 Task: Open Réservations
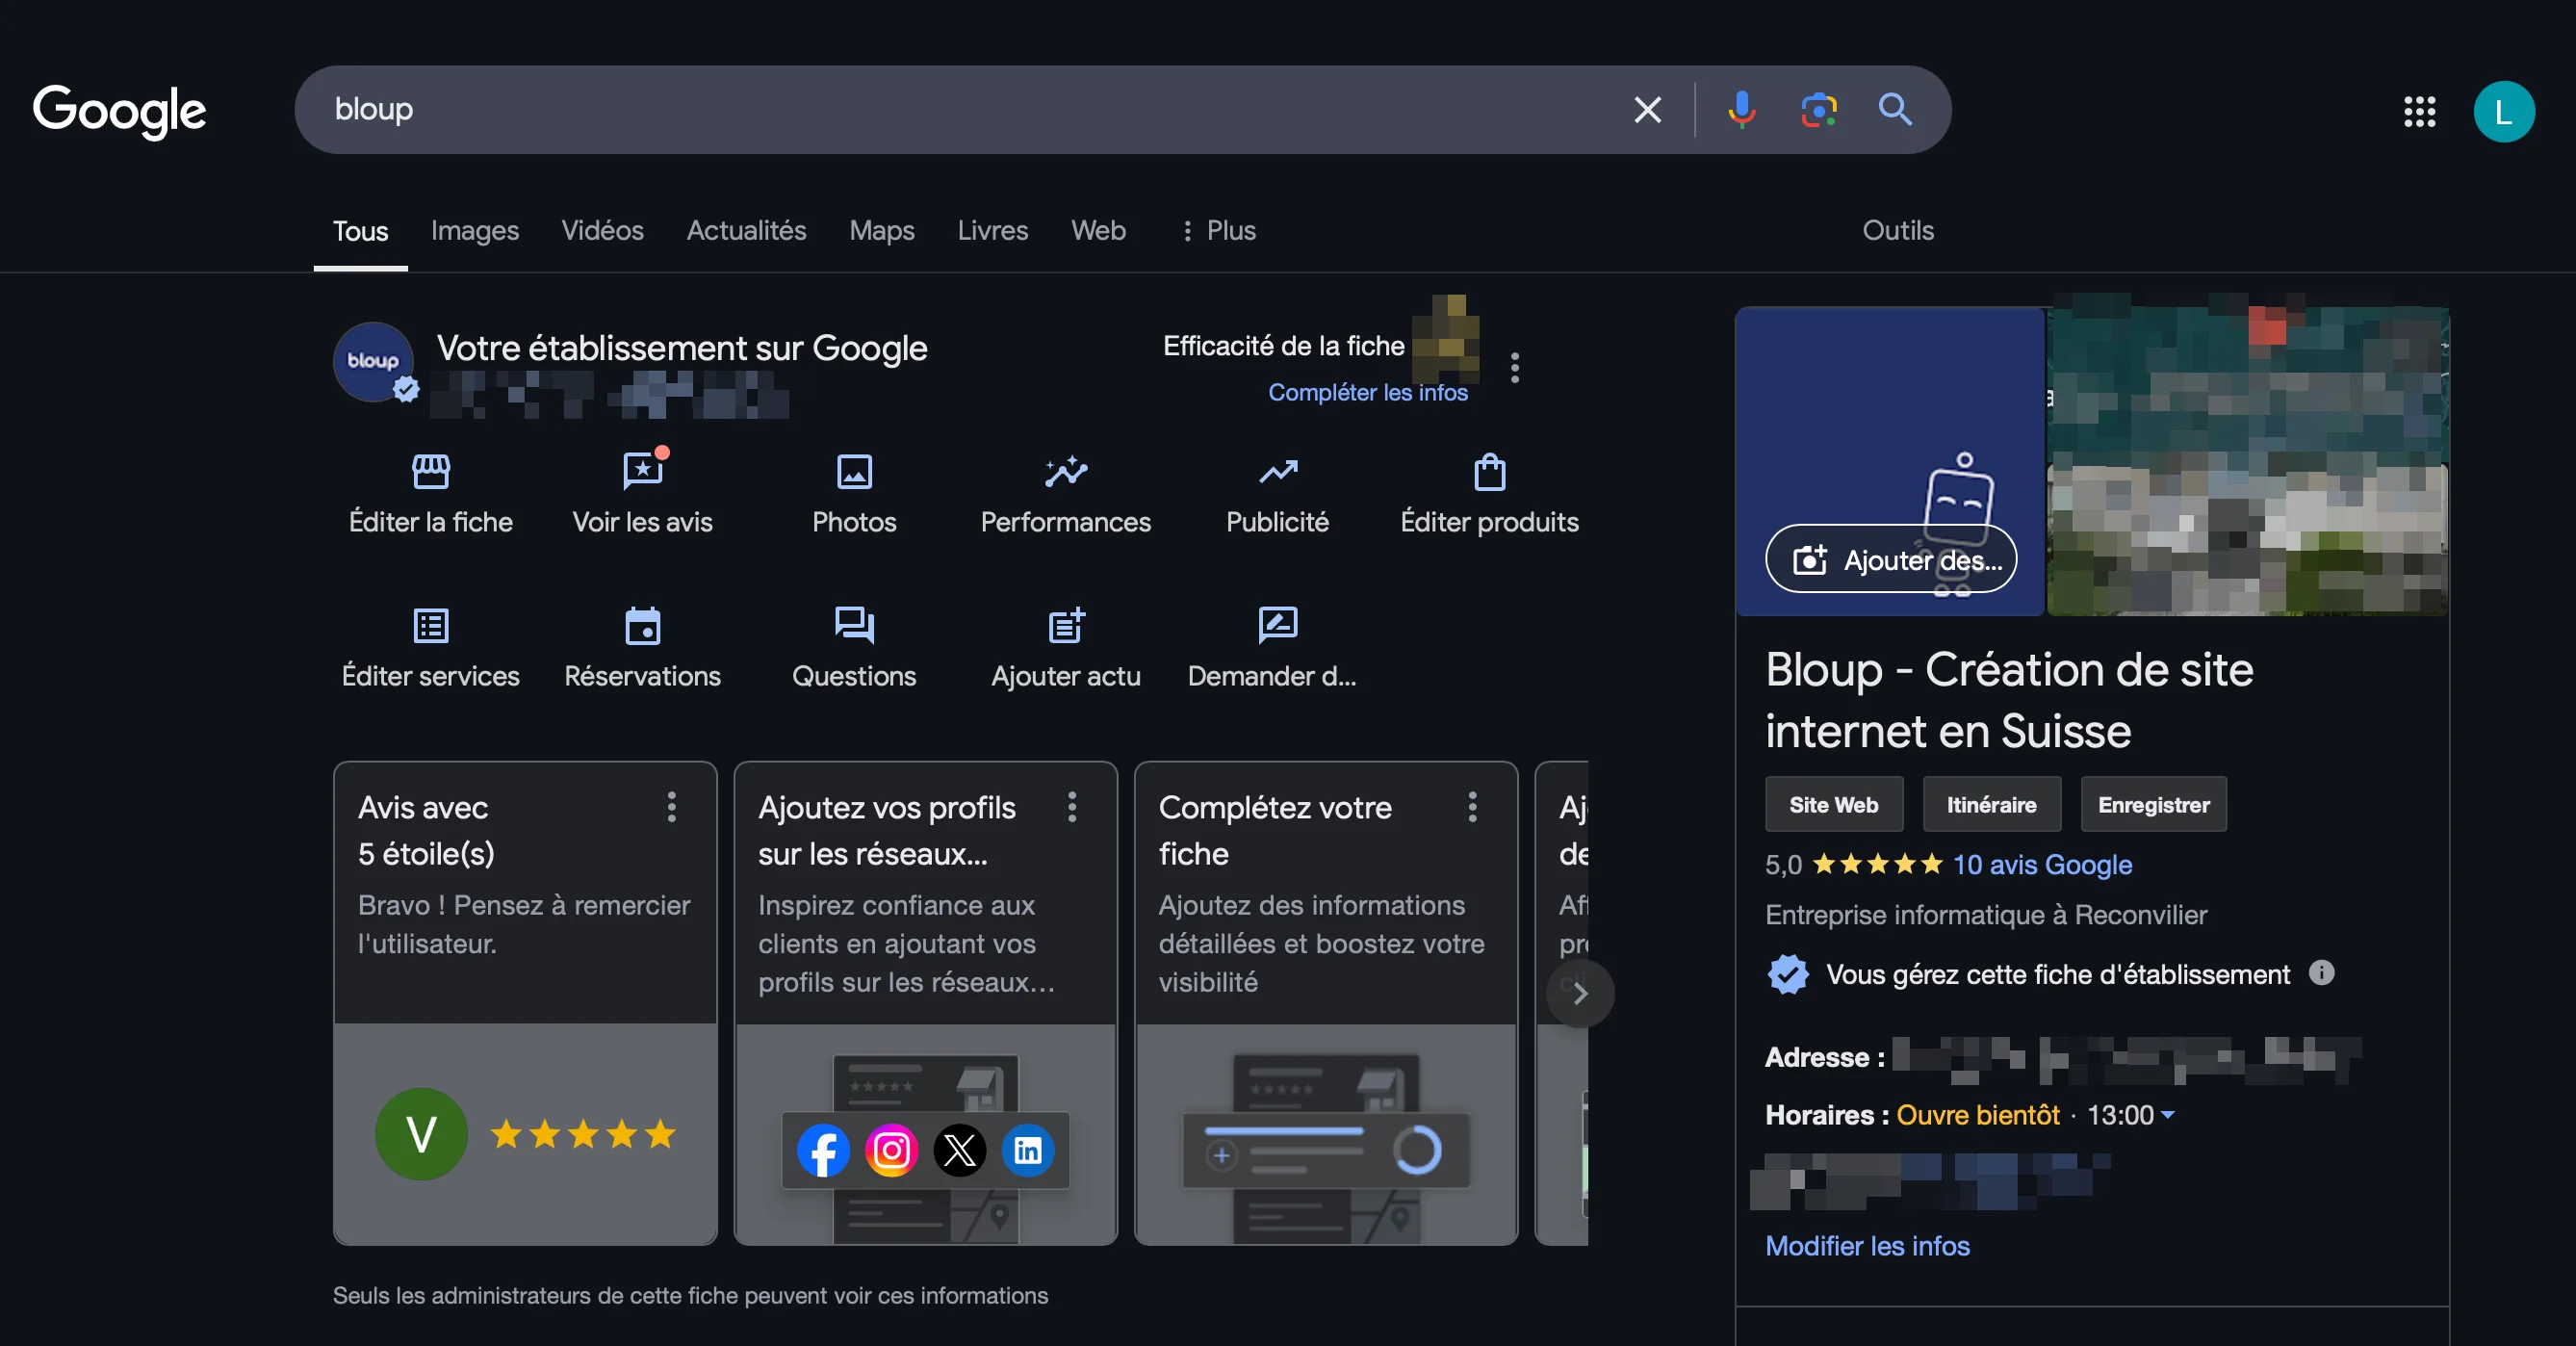tap(642, 648)
